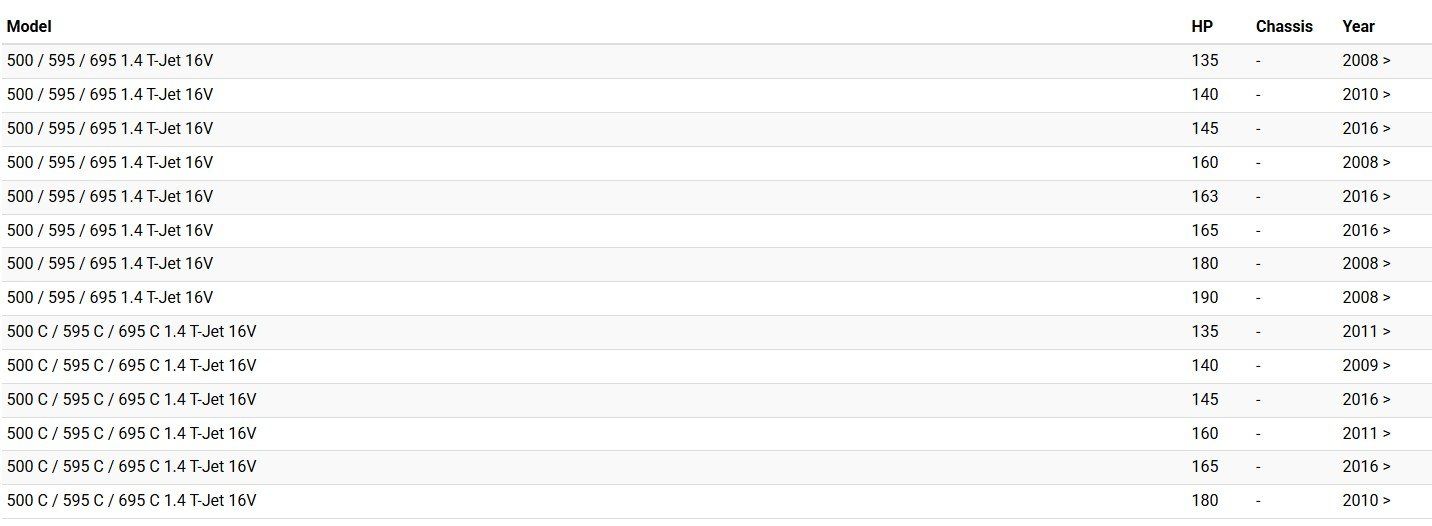Click the HP column header
The width and height of the screenshot is (1432, 526).
pyautogui.click(x=1202, y=26)
